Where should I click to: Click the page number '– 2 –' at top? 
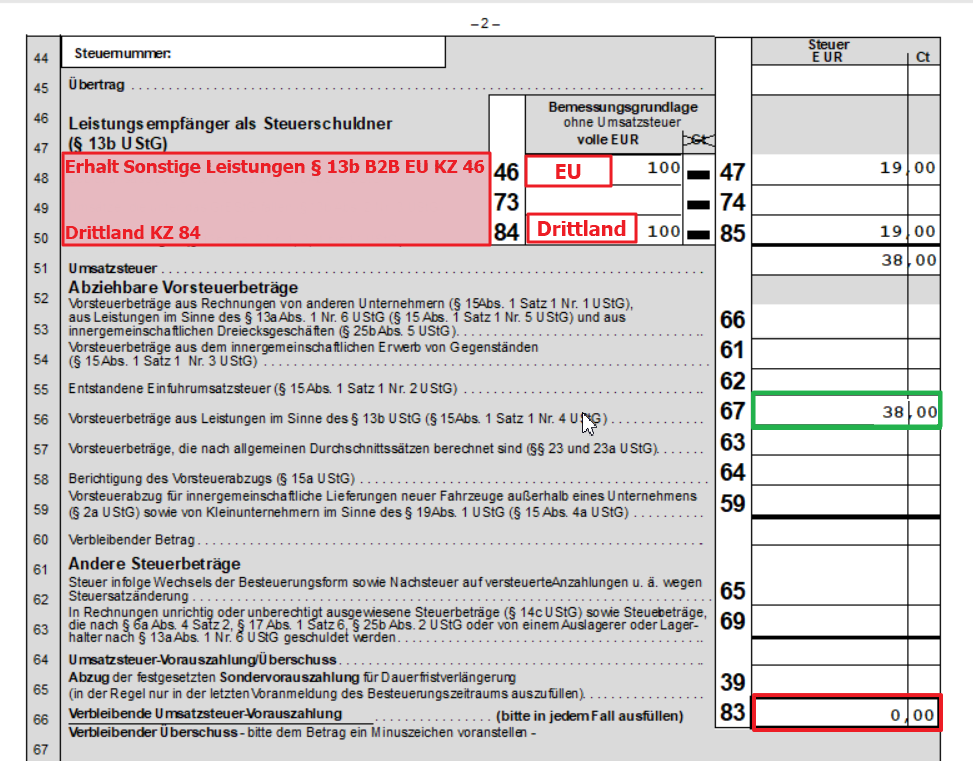(x=485, y=24)
